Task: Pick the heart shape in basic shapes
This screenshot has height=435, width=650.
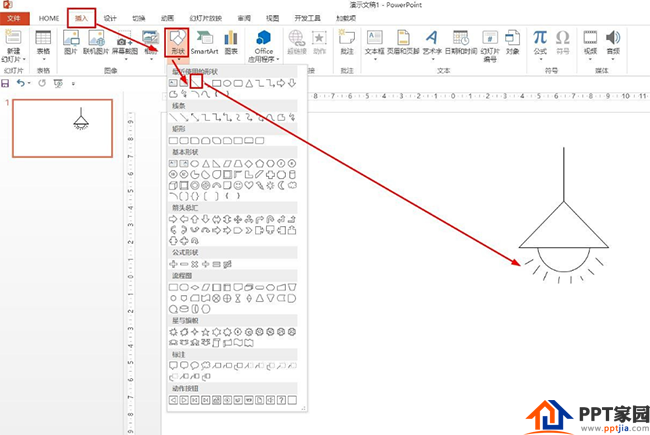Action: pyautogui.click(x=249, y=185)
